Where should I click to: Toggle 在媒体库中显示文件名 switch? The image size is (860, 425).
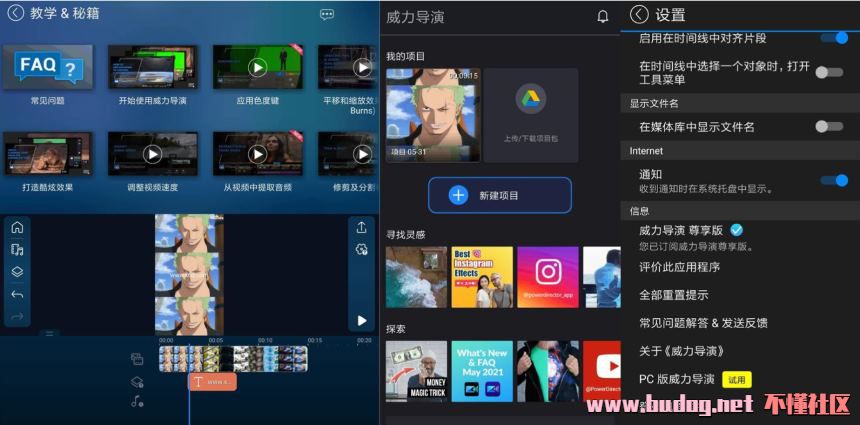829,127
